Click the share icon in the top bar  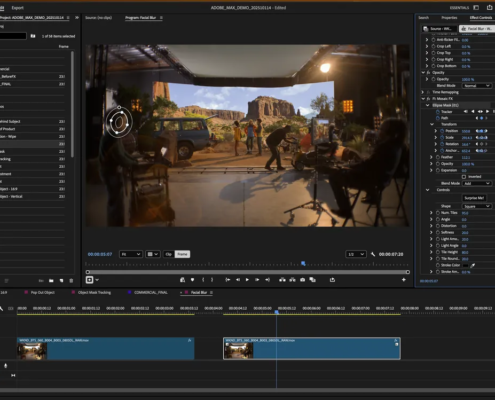(490, 7)
